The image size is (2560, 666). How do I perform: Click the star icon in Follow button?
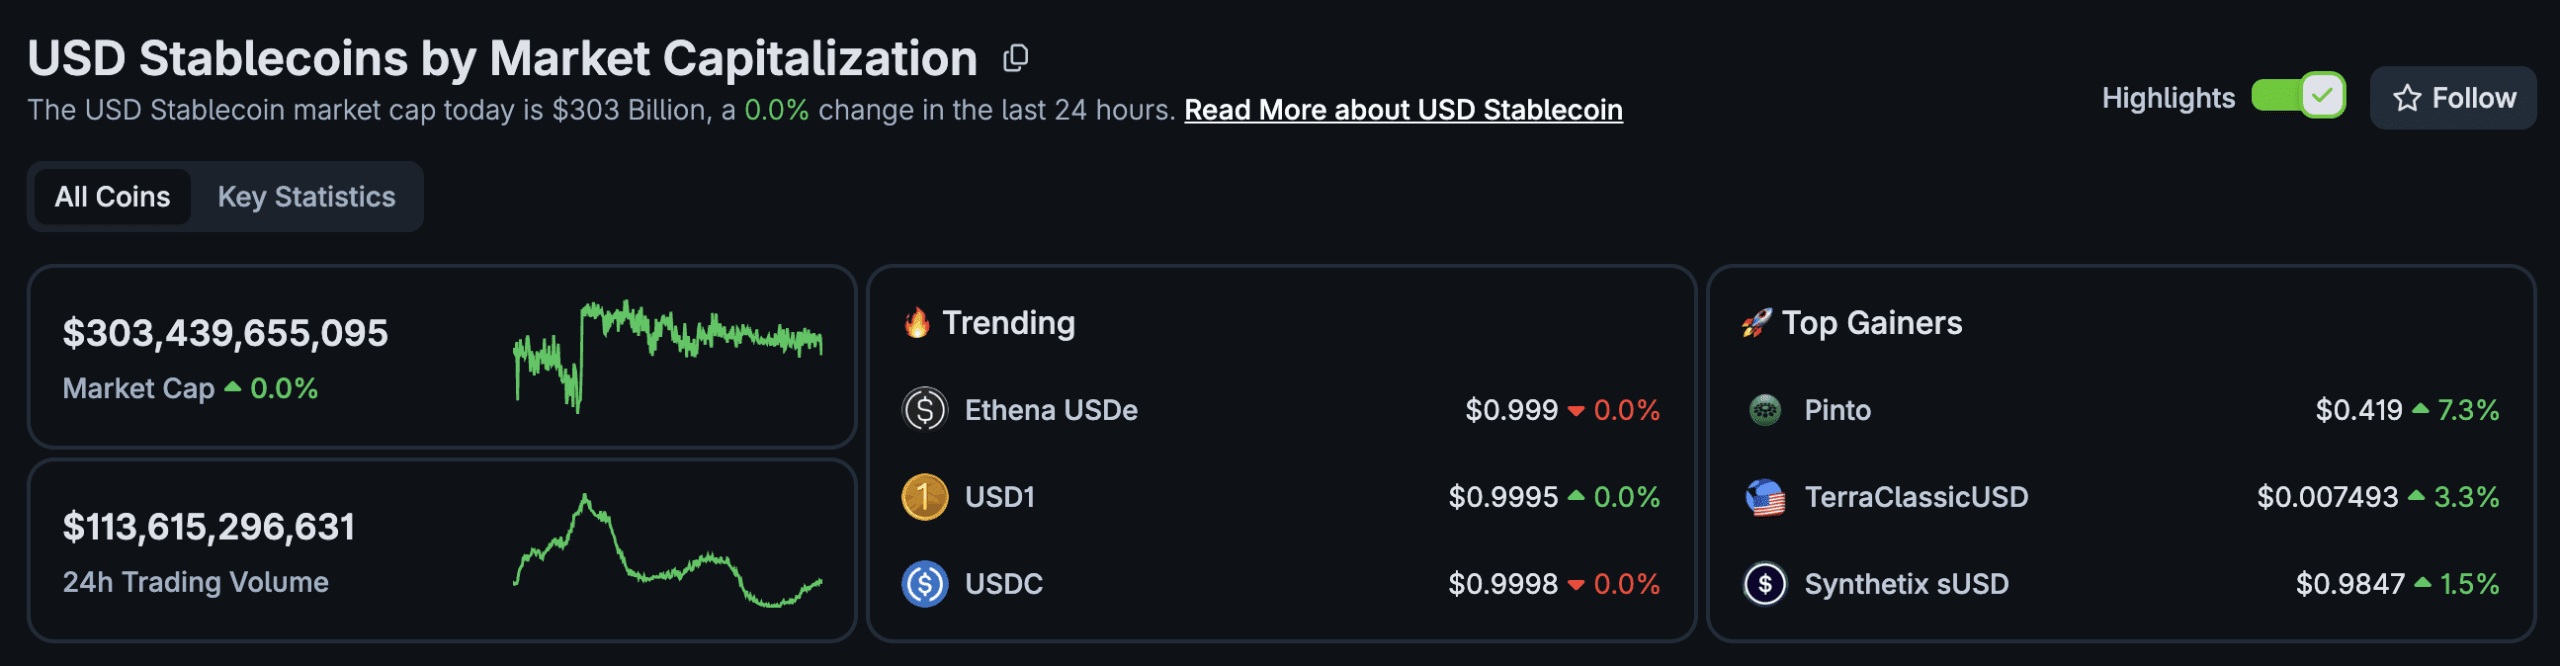point(2406,98)
